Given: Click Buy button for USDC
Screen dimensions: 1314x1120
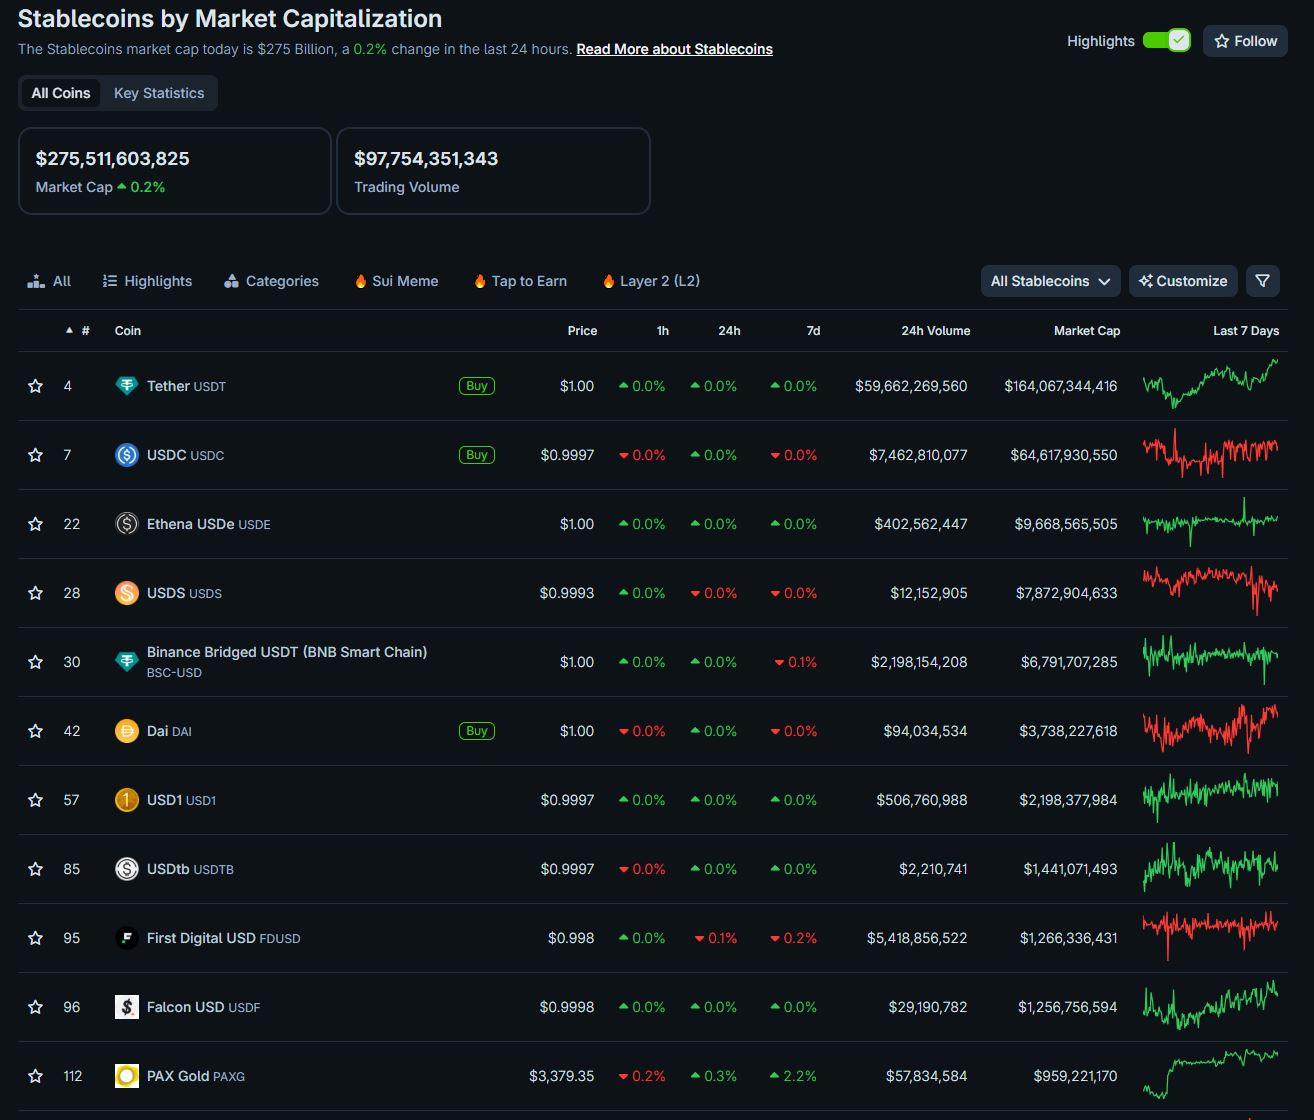Looking at the screenshot, I should click(x=477, y=455).
